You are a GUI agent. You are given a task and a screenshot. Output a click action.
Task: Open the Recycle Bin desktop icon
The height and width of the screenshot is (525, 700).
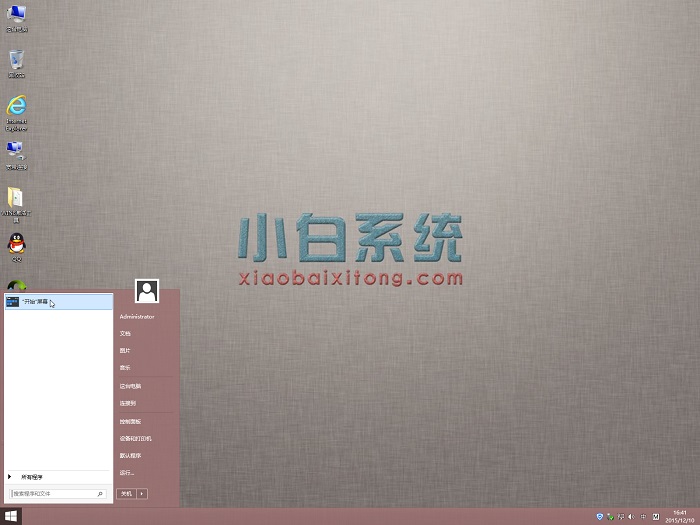pos(16,61)
